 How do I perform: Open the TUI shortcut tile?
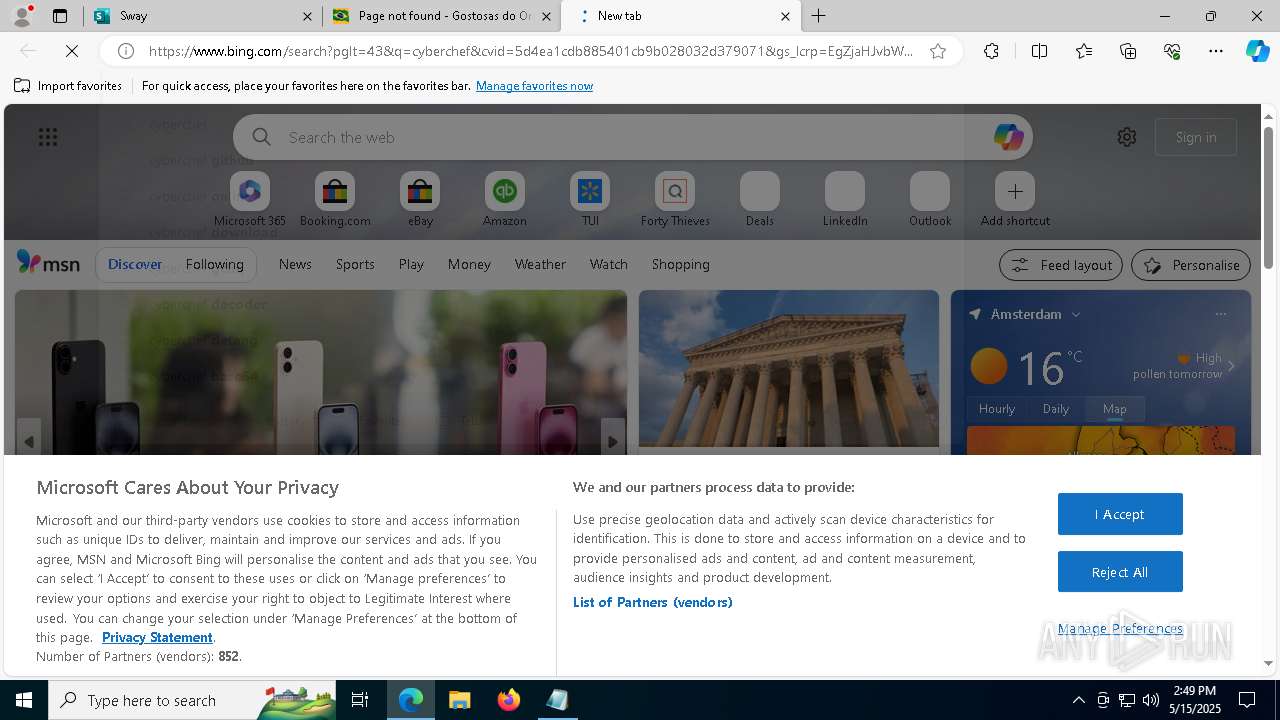pos(590,199)
